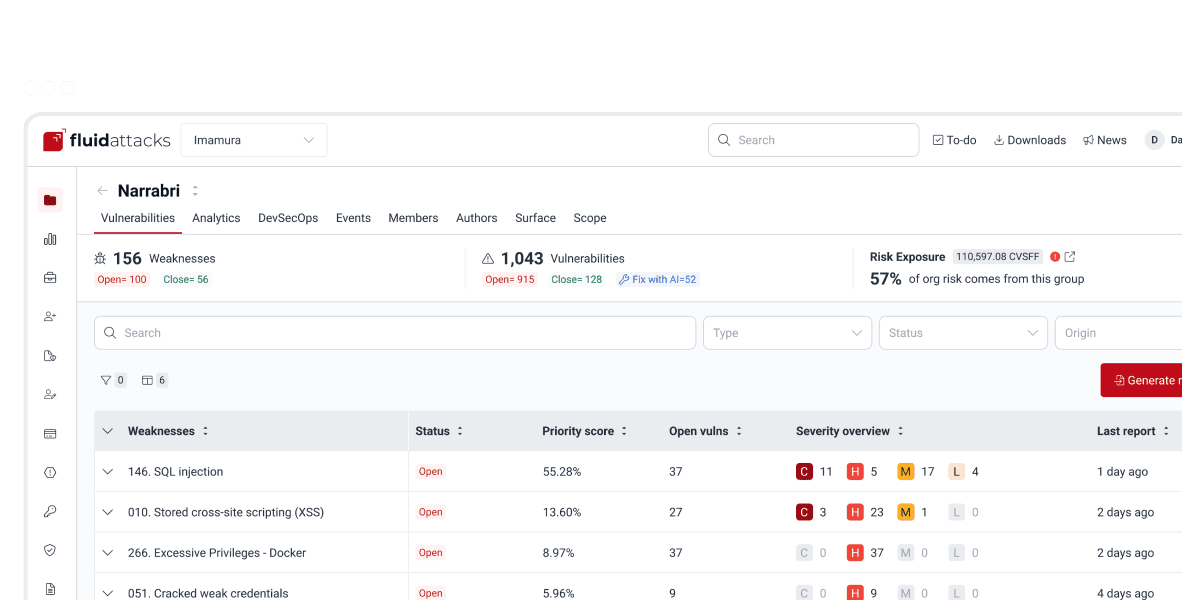Open the key icon in sidebar
Viewport: 1182px width, 600px height.
pyautogui.click(x=50, y=511)
